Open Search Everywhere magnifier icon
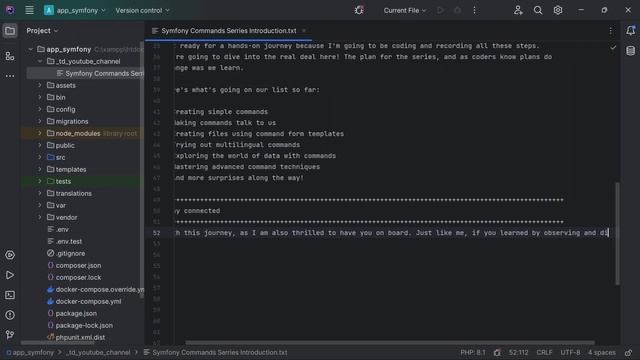This screenshot has width=640, height=360. click(x=538, y=10)
